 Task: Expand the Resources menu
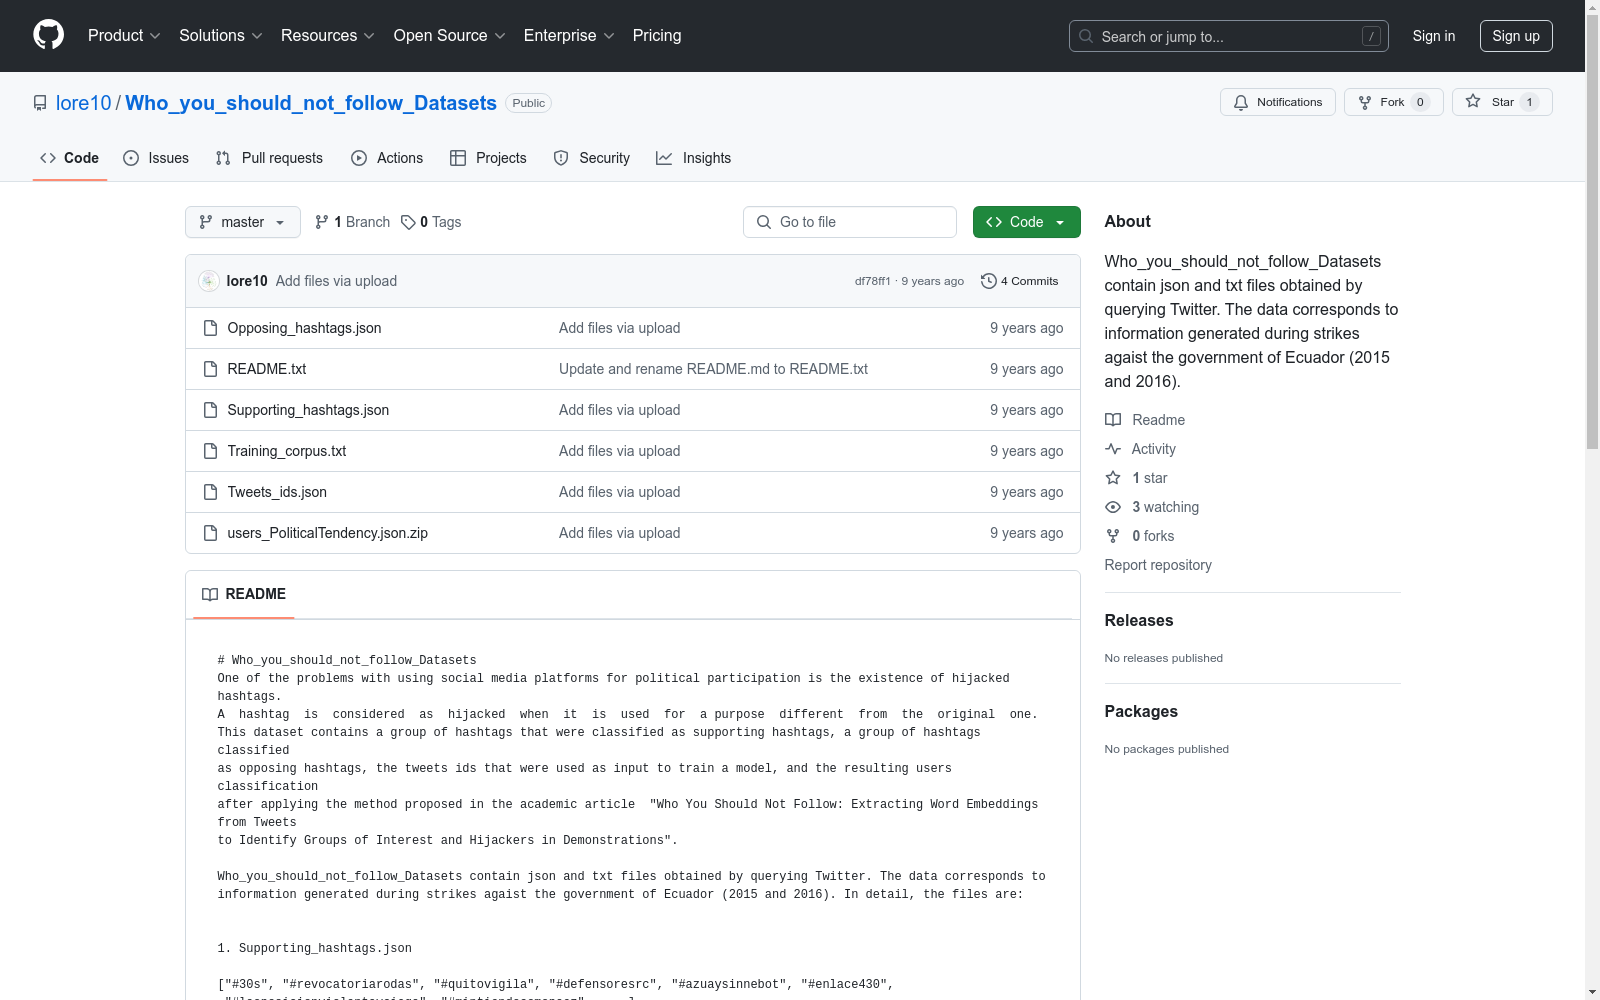(x=328, y=36)
